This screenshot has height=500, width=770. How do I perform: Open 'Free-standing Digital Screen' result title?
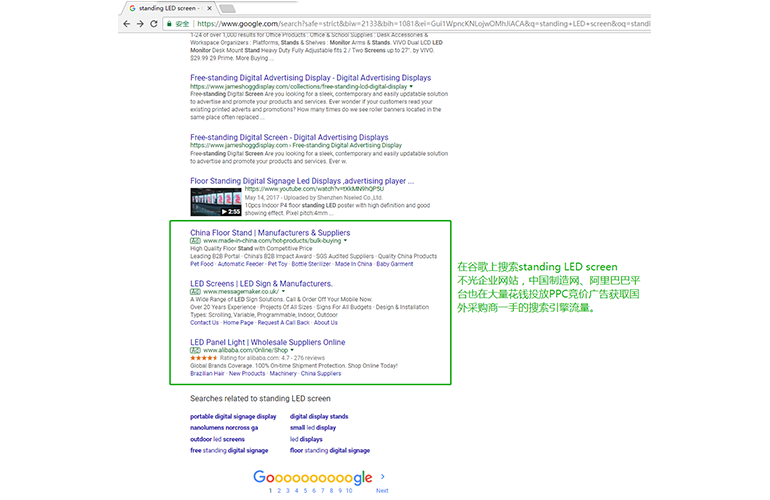click(x=289, y=137)
